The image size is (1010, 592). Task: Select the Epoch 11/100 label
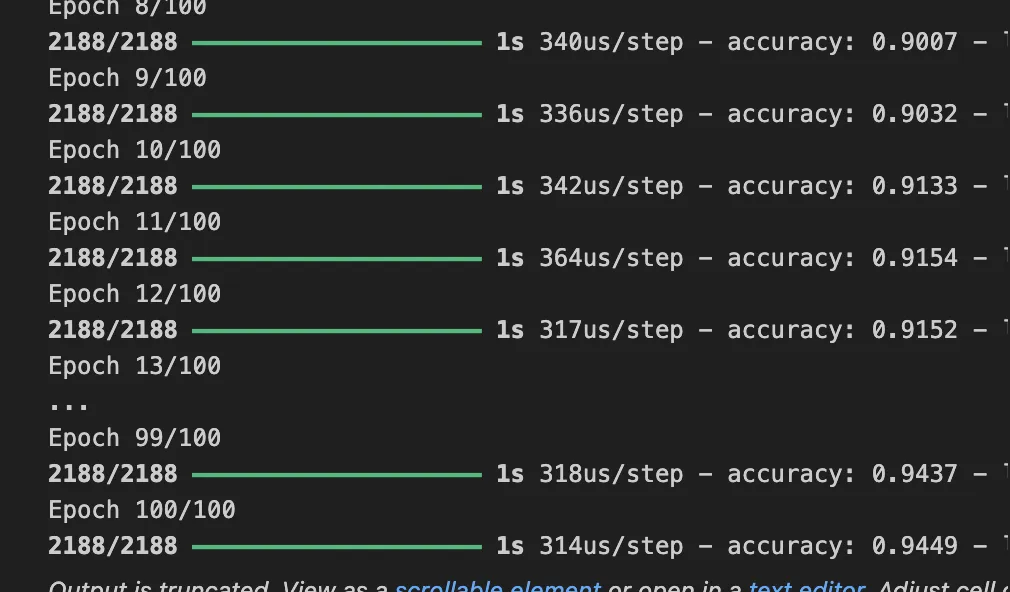[x=134, y=222]
